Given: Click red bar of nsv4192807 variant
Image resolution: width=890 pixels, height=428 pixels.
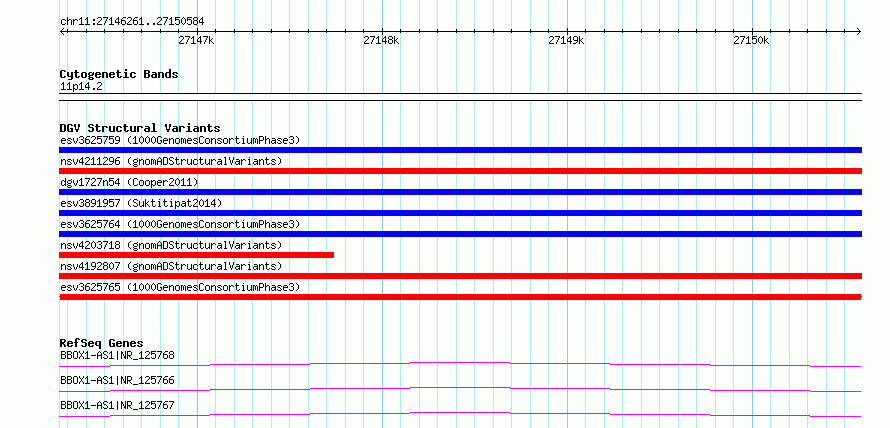Looking at the screenshot, I should [460, 276].
